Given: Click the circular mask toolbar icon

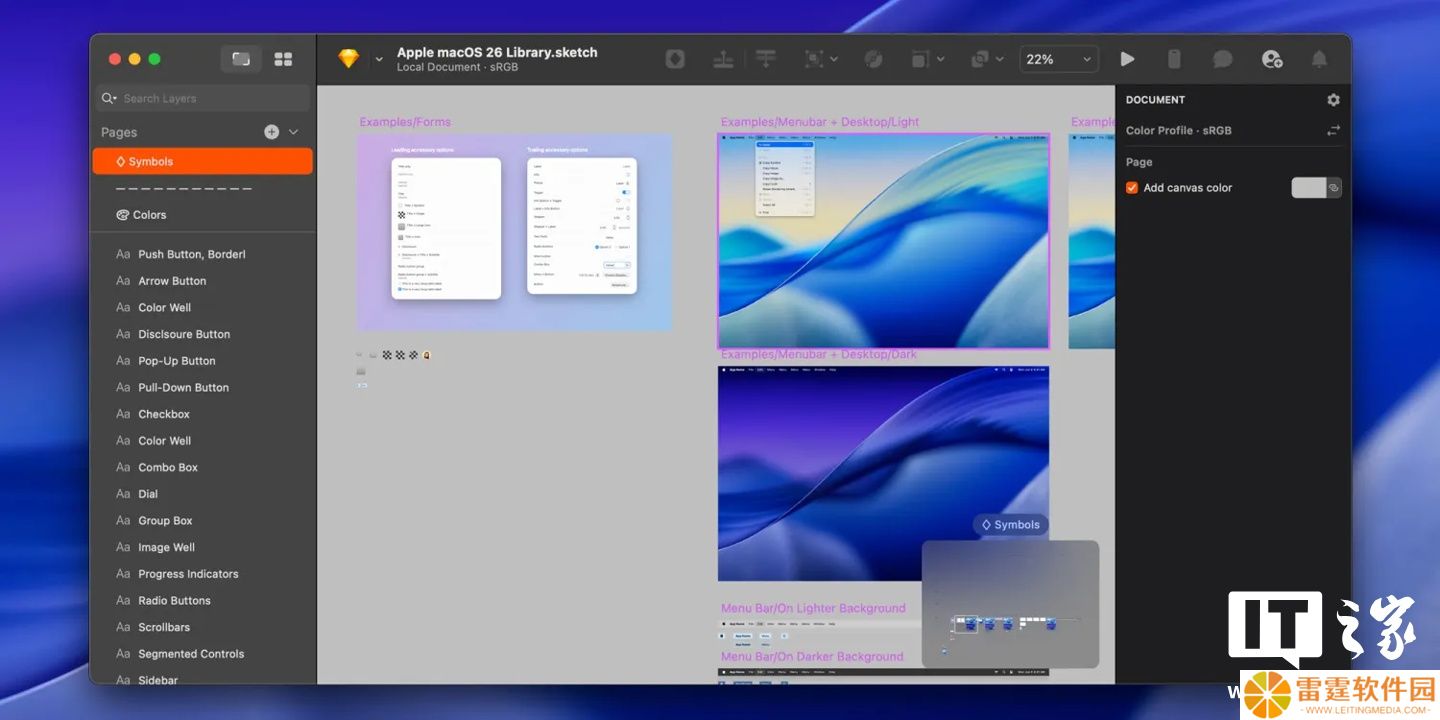Looking at the screenshot, I should coord(872,59).
